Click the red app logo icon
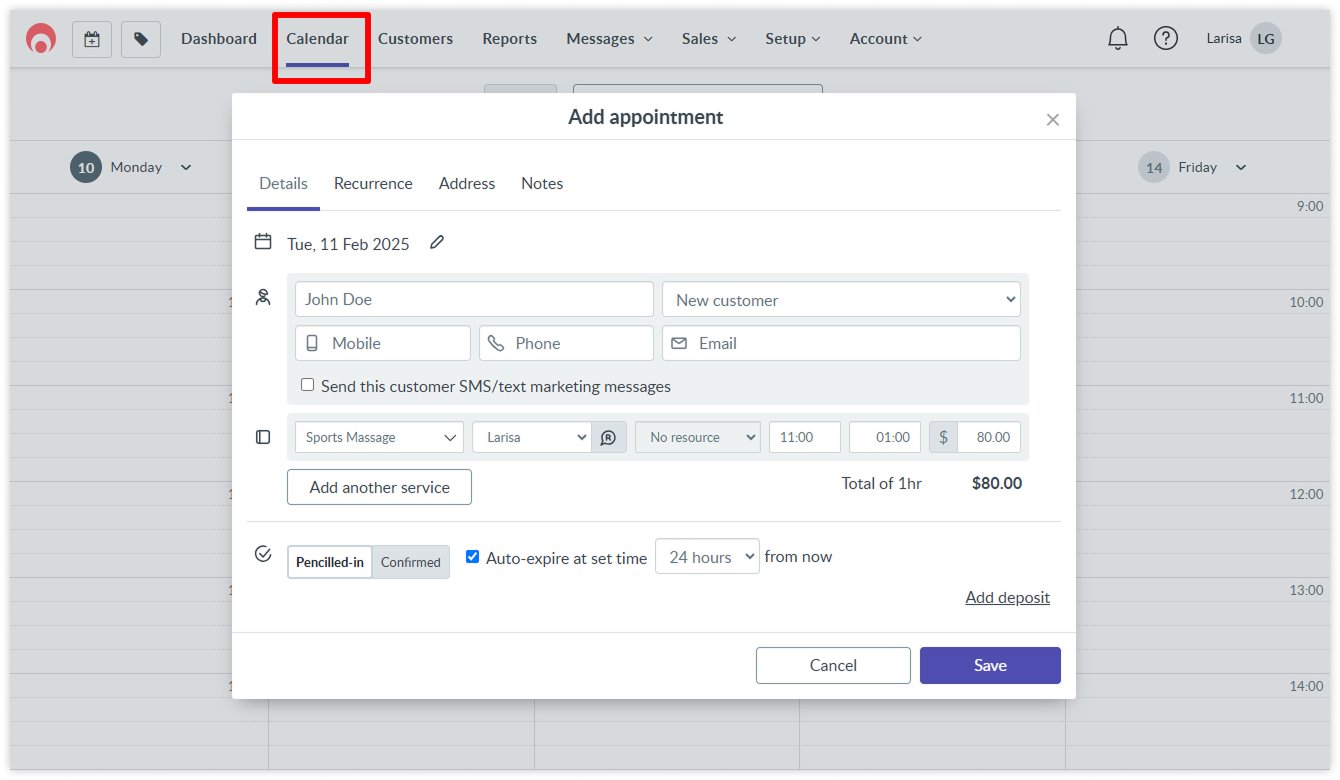The width and height of the screenshot is (1340, 780). (x=41, y=39)
